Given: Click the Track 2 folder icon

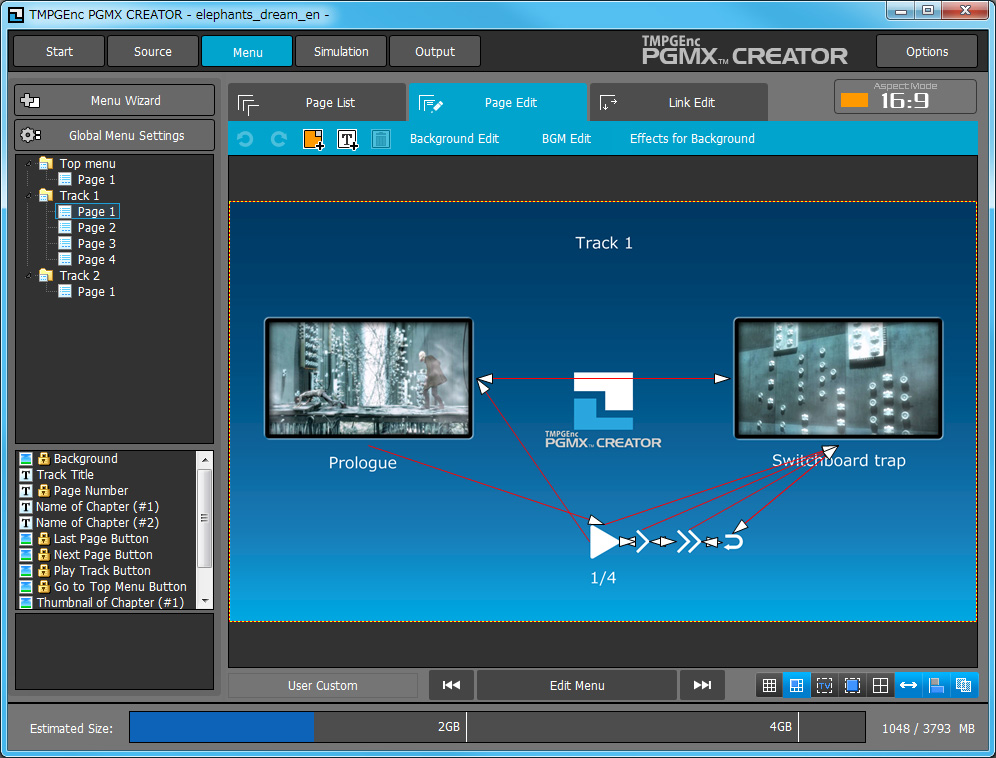Looking at the screenshot, I should [x=46, y=275].
